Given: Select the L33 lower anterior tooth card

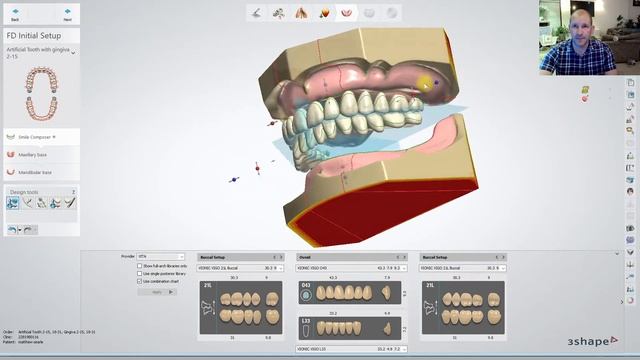Looking at the screenshot, I should tap(350, 328).
